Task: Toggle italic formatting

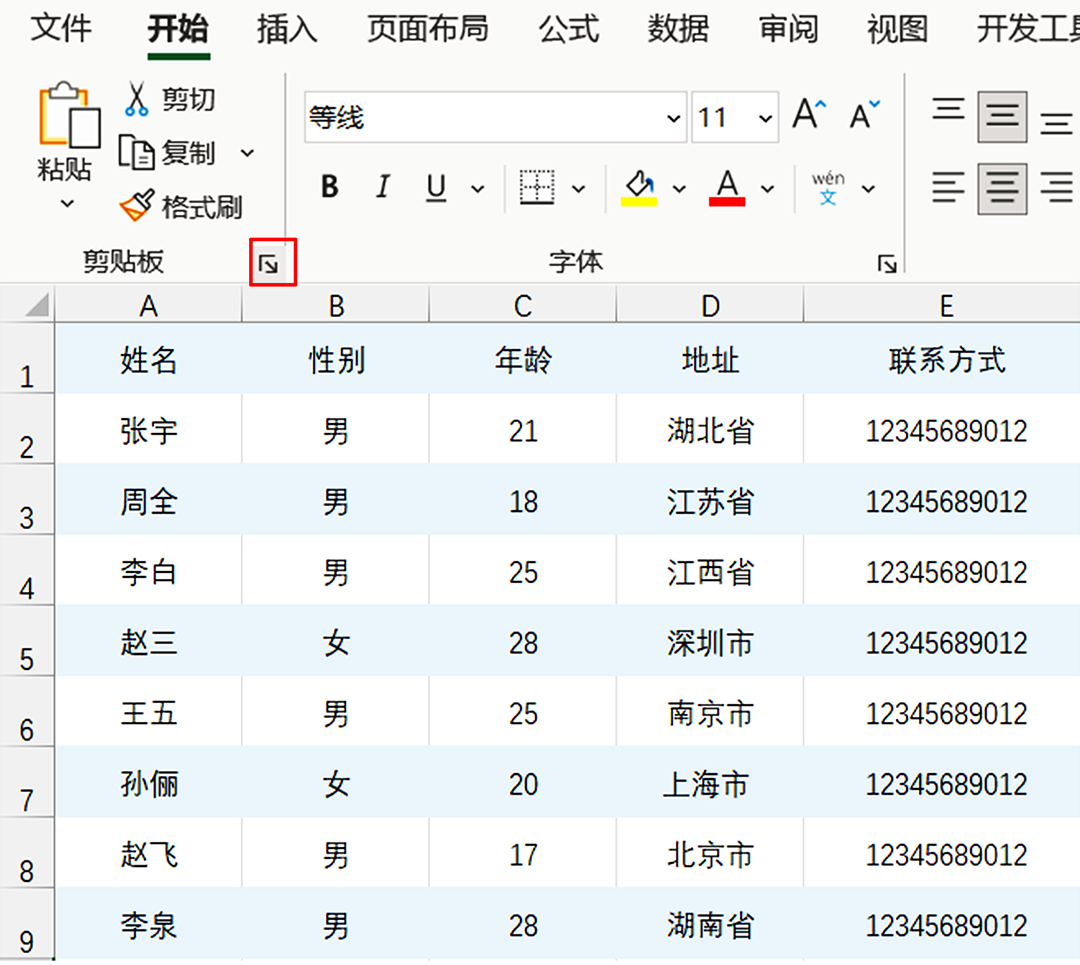Action: pos(381,187)
